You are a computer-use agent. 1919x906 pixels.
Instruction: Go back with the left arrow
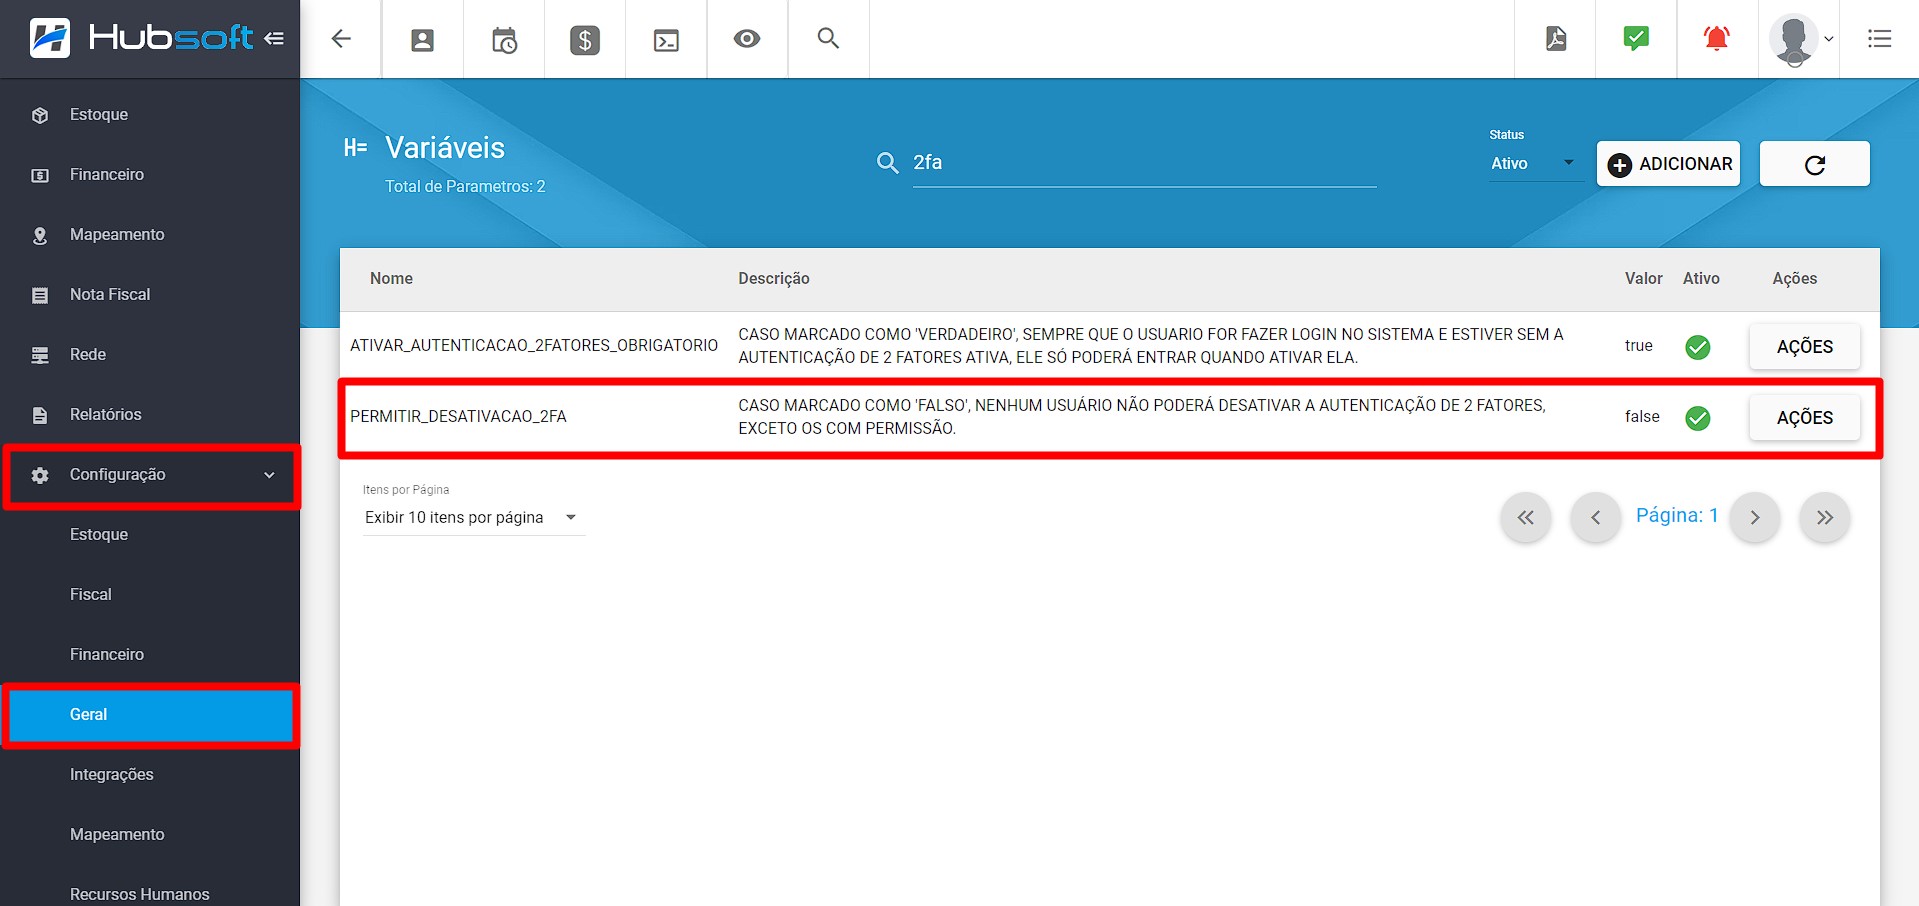click(341, 39)
